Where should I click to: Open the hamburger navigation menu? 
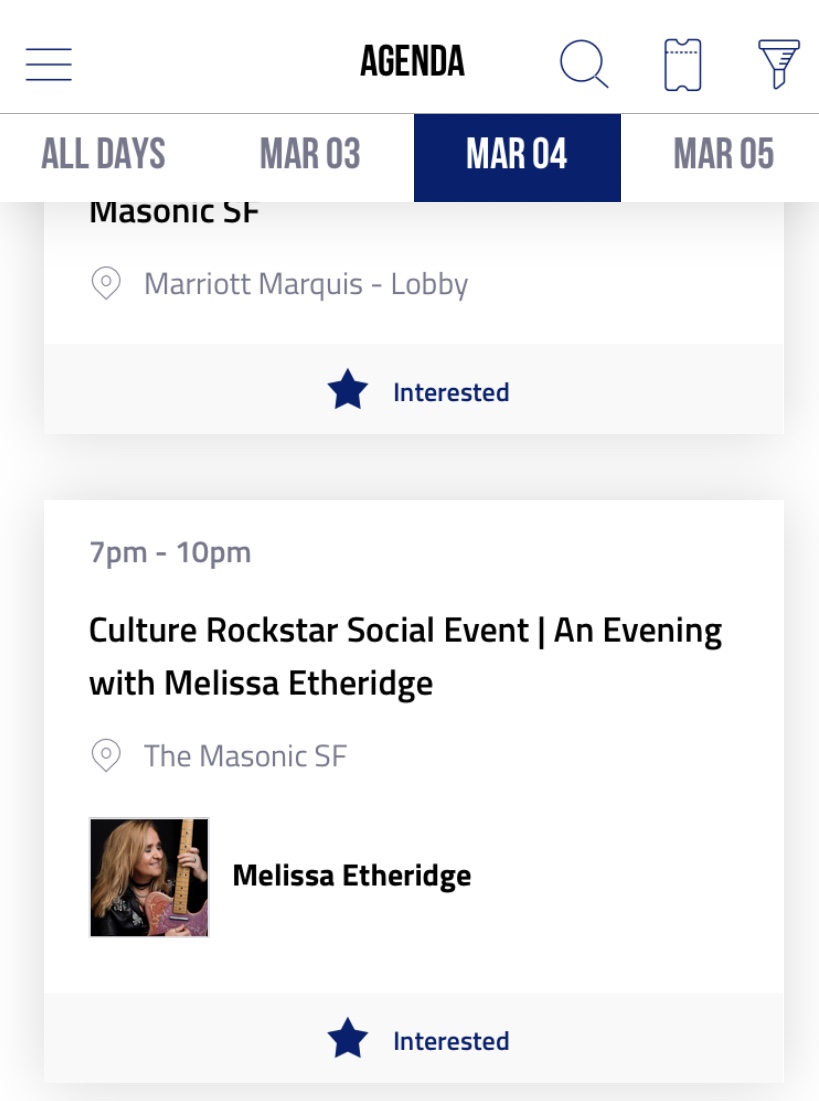[x=48, y=64]
